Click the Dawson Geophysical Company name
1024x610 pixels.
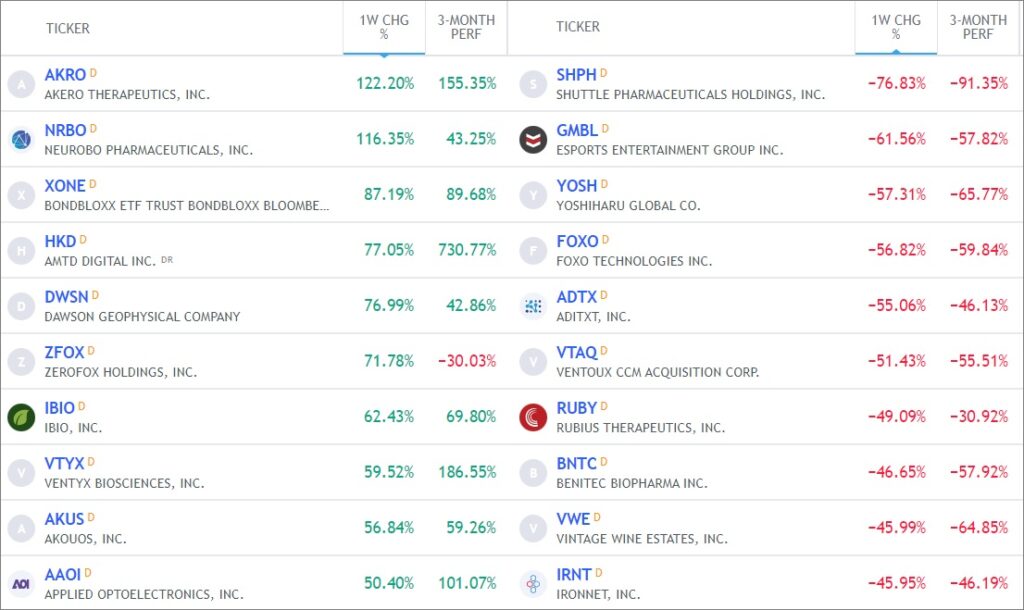pos(142,317)
